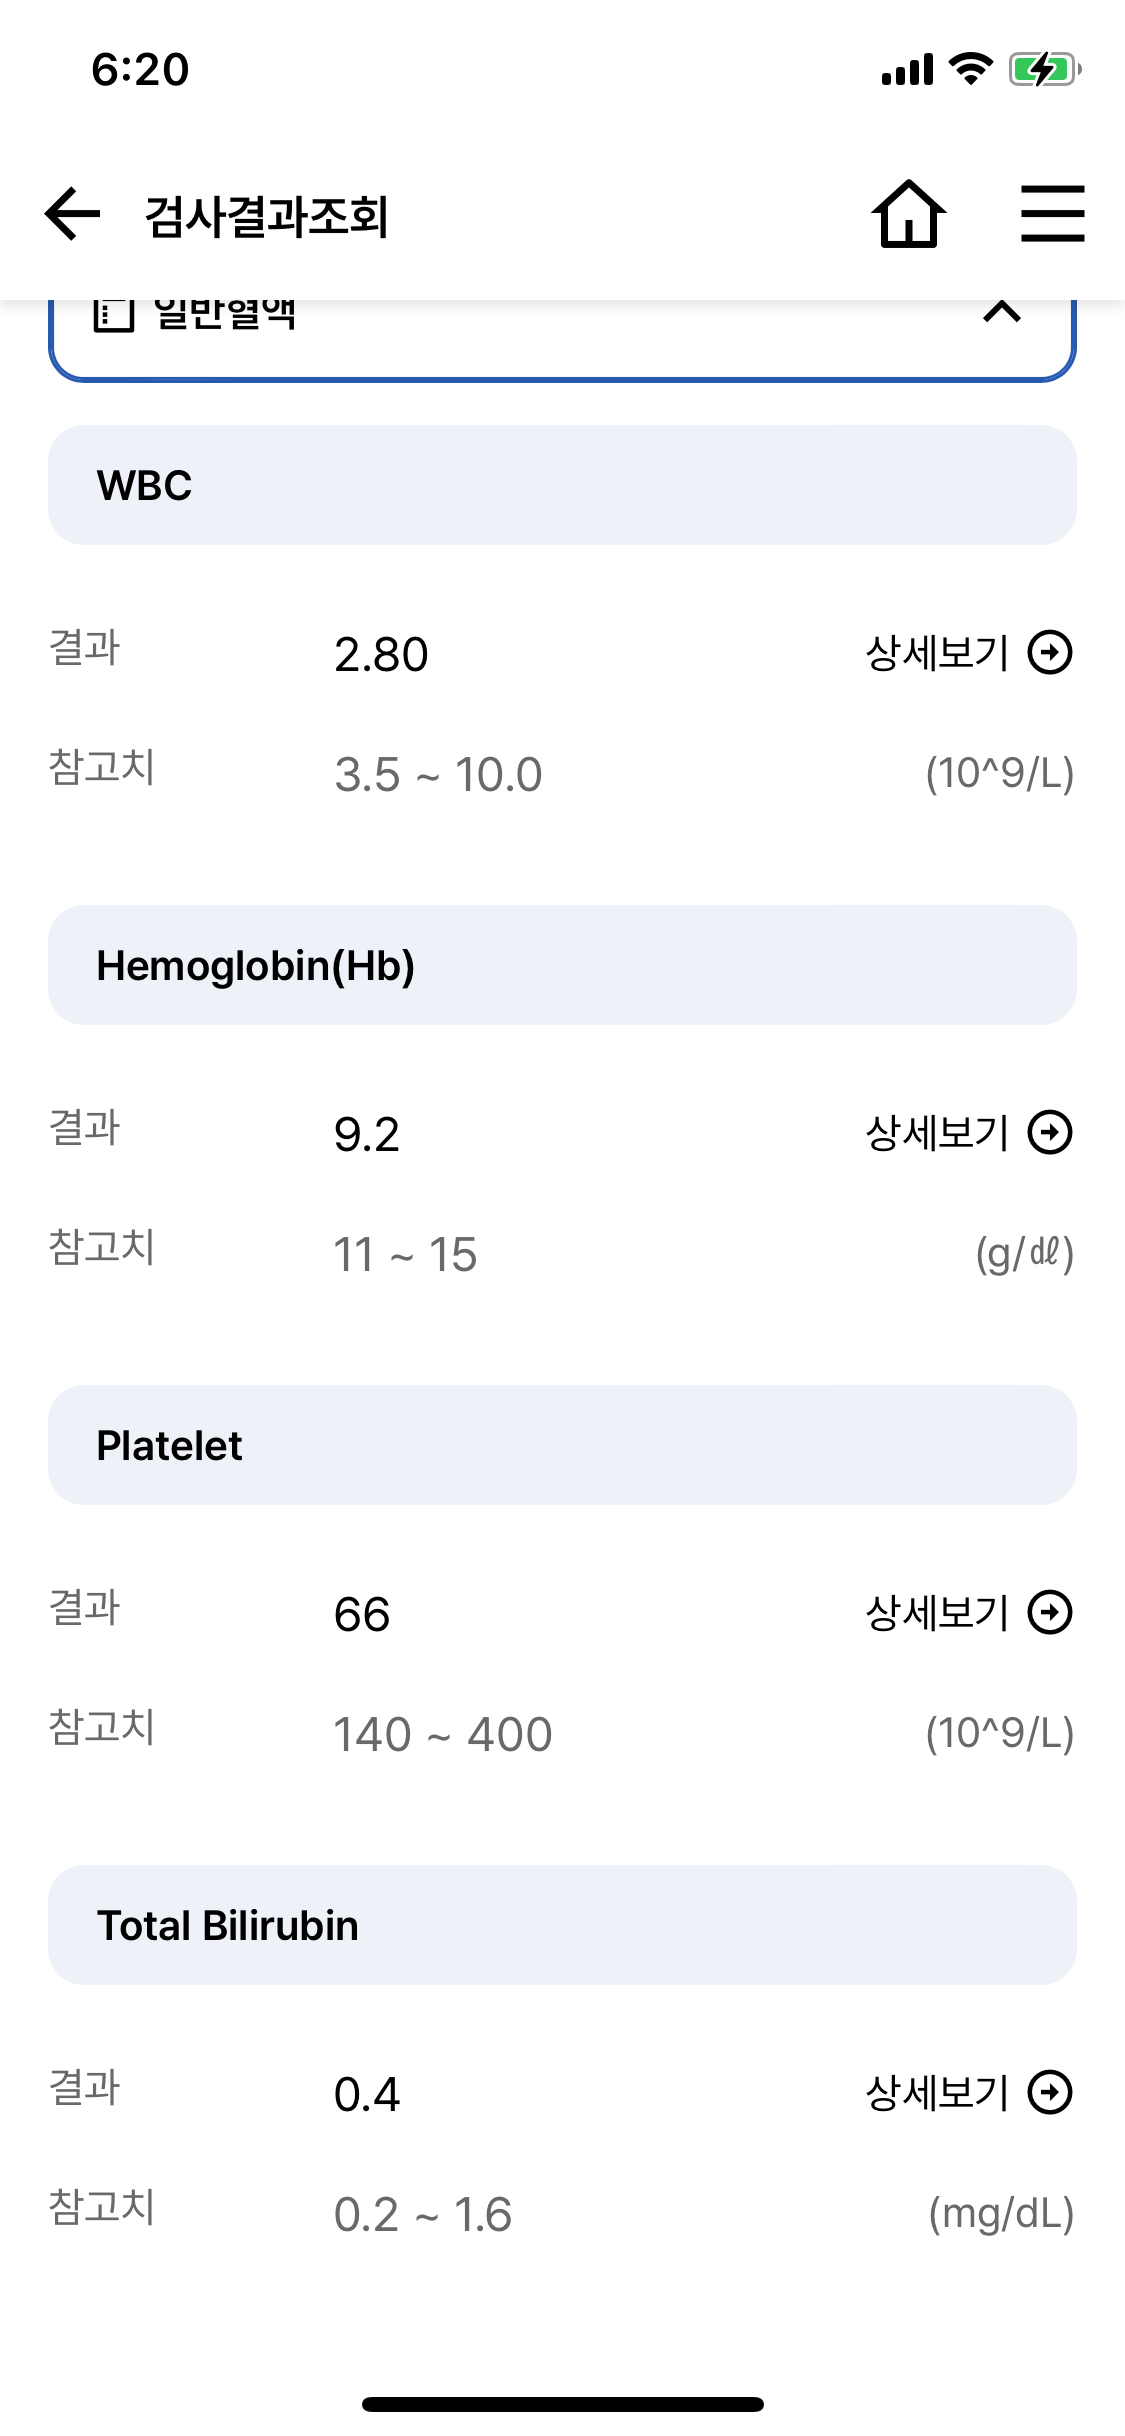Select the Total Bilirubin header row
Screen dimensions: 1125x2436
point(562,1925)
